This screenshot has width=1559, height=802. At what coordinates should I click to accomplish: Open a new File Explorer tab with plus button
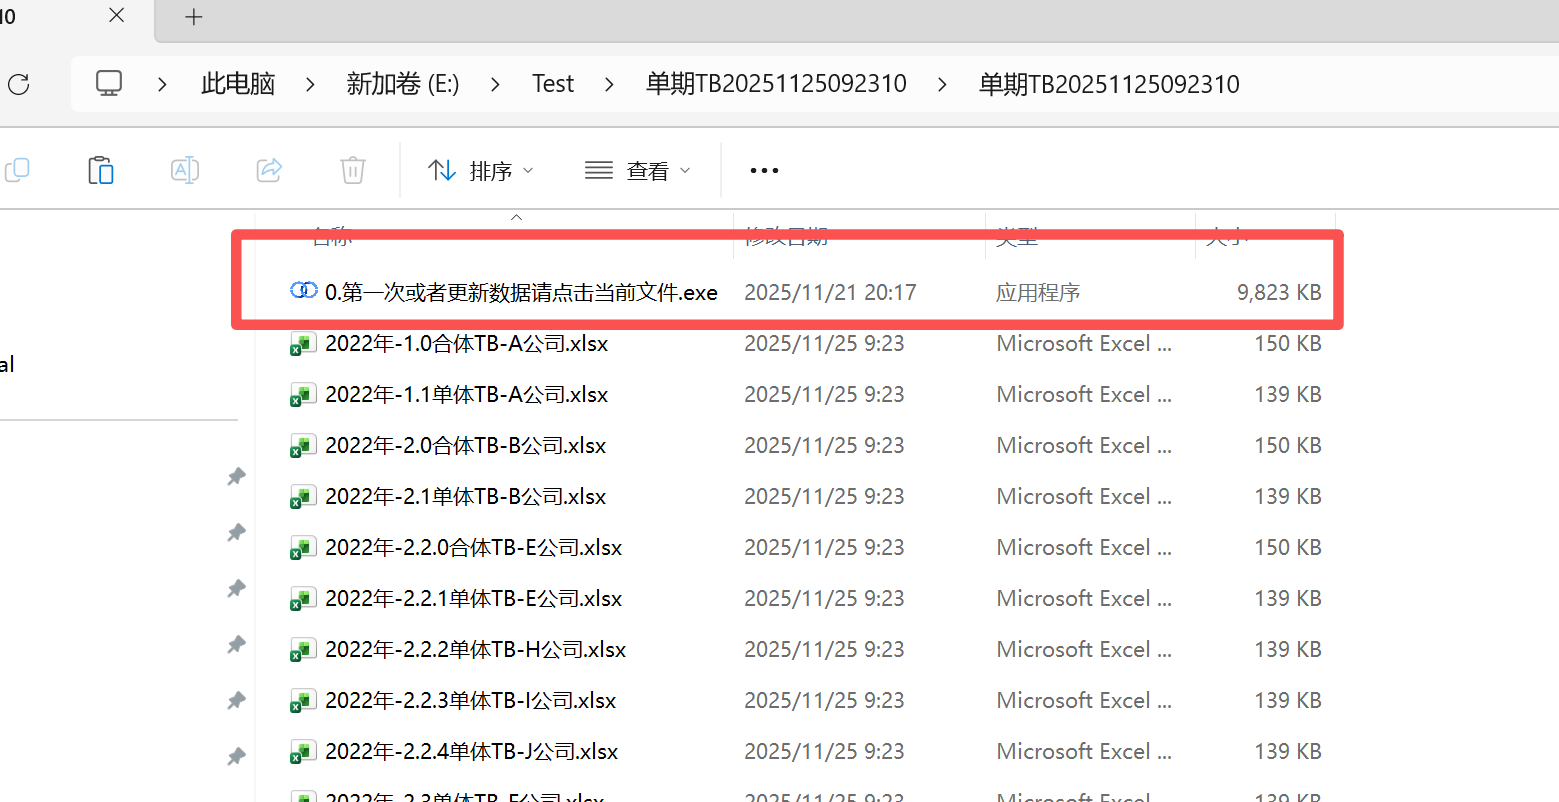pos(193,16)
